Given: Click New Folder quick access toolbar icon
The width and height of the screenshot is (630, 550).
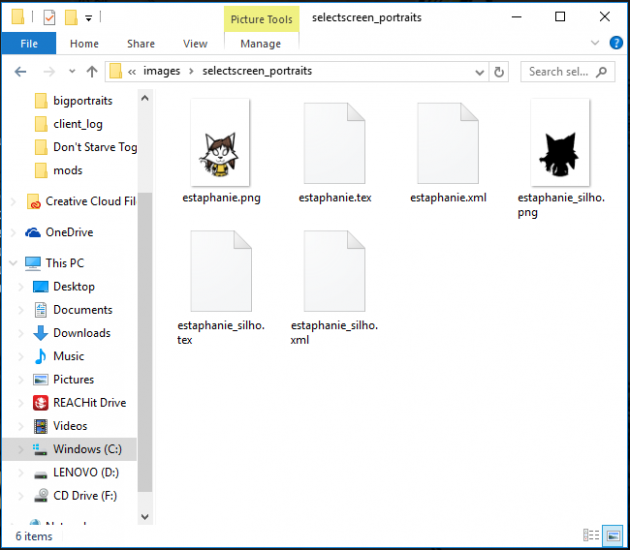Looking at the screenshot, I should (x=71, y=17).
